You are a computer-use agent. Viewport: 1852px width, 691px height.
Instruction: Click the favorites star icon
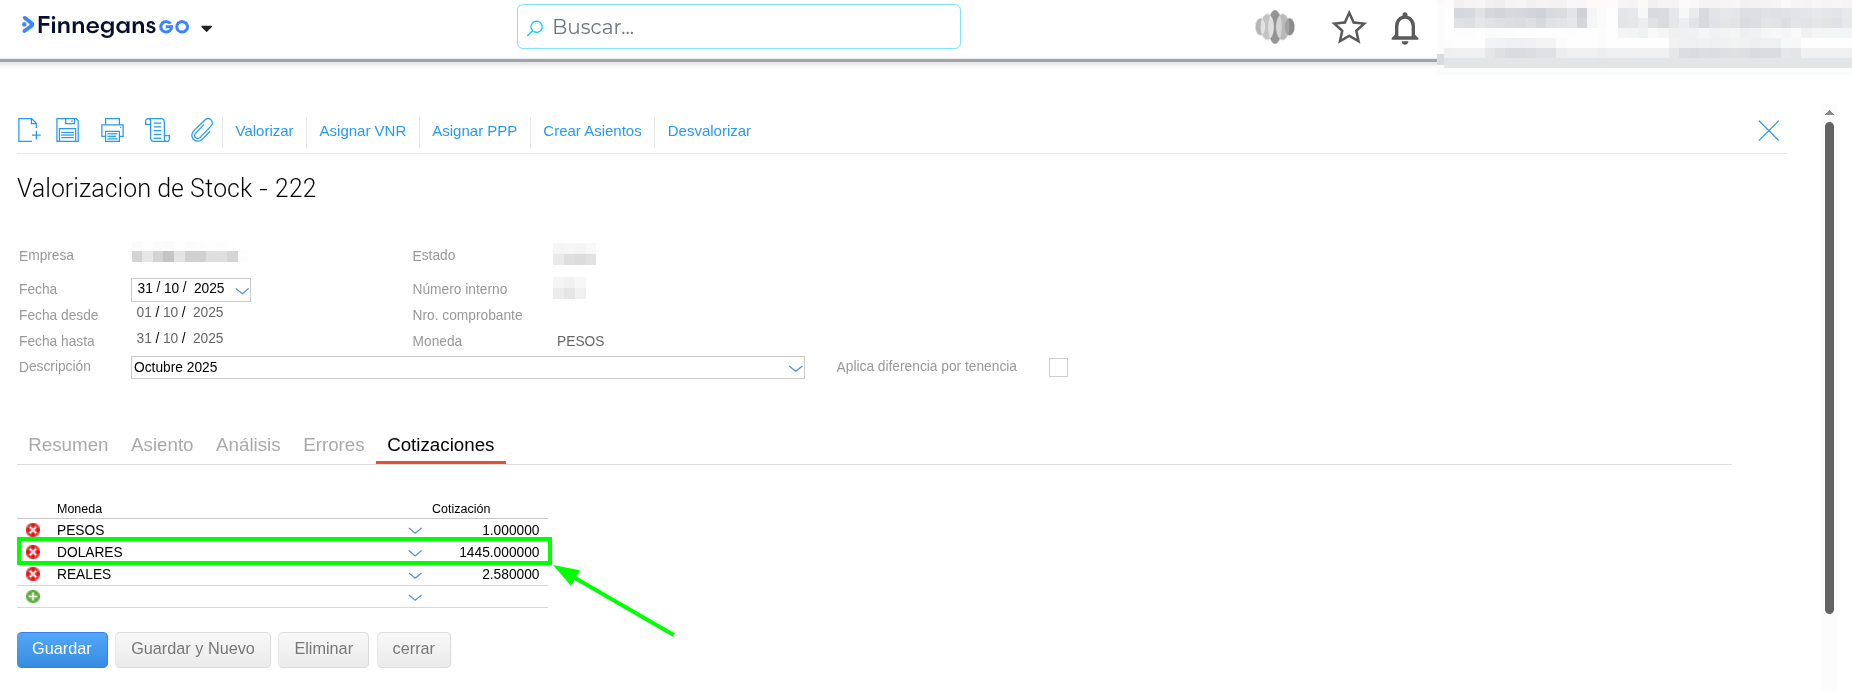coord(1348,28)
